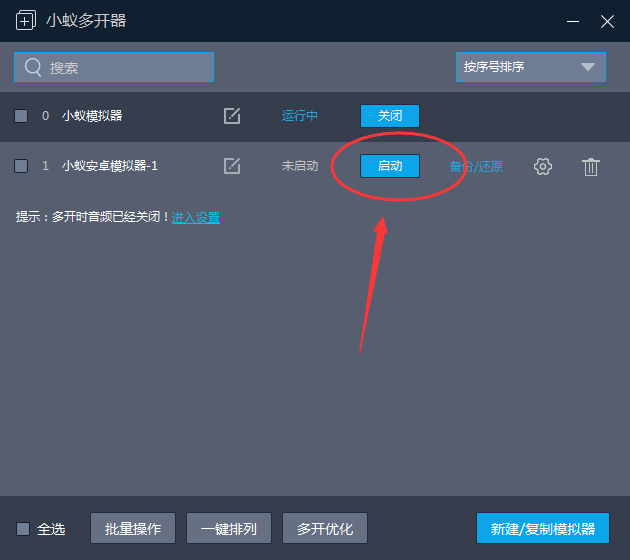Focus the 搜索 search input field
Image resolution: width=630 pixels, height=560 pixels.
pyautogui.click(x=125, y=67)
